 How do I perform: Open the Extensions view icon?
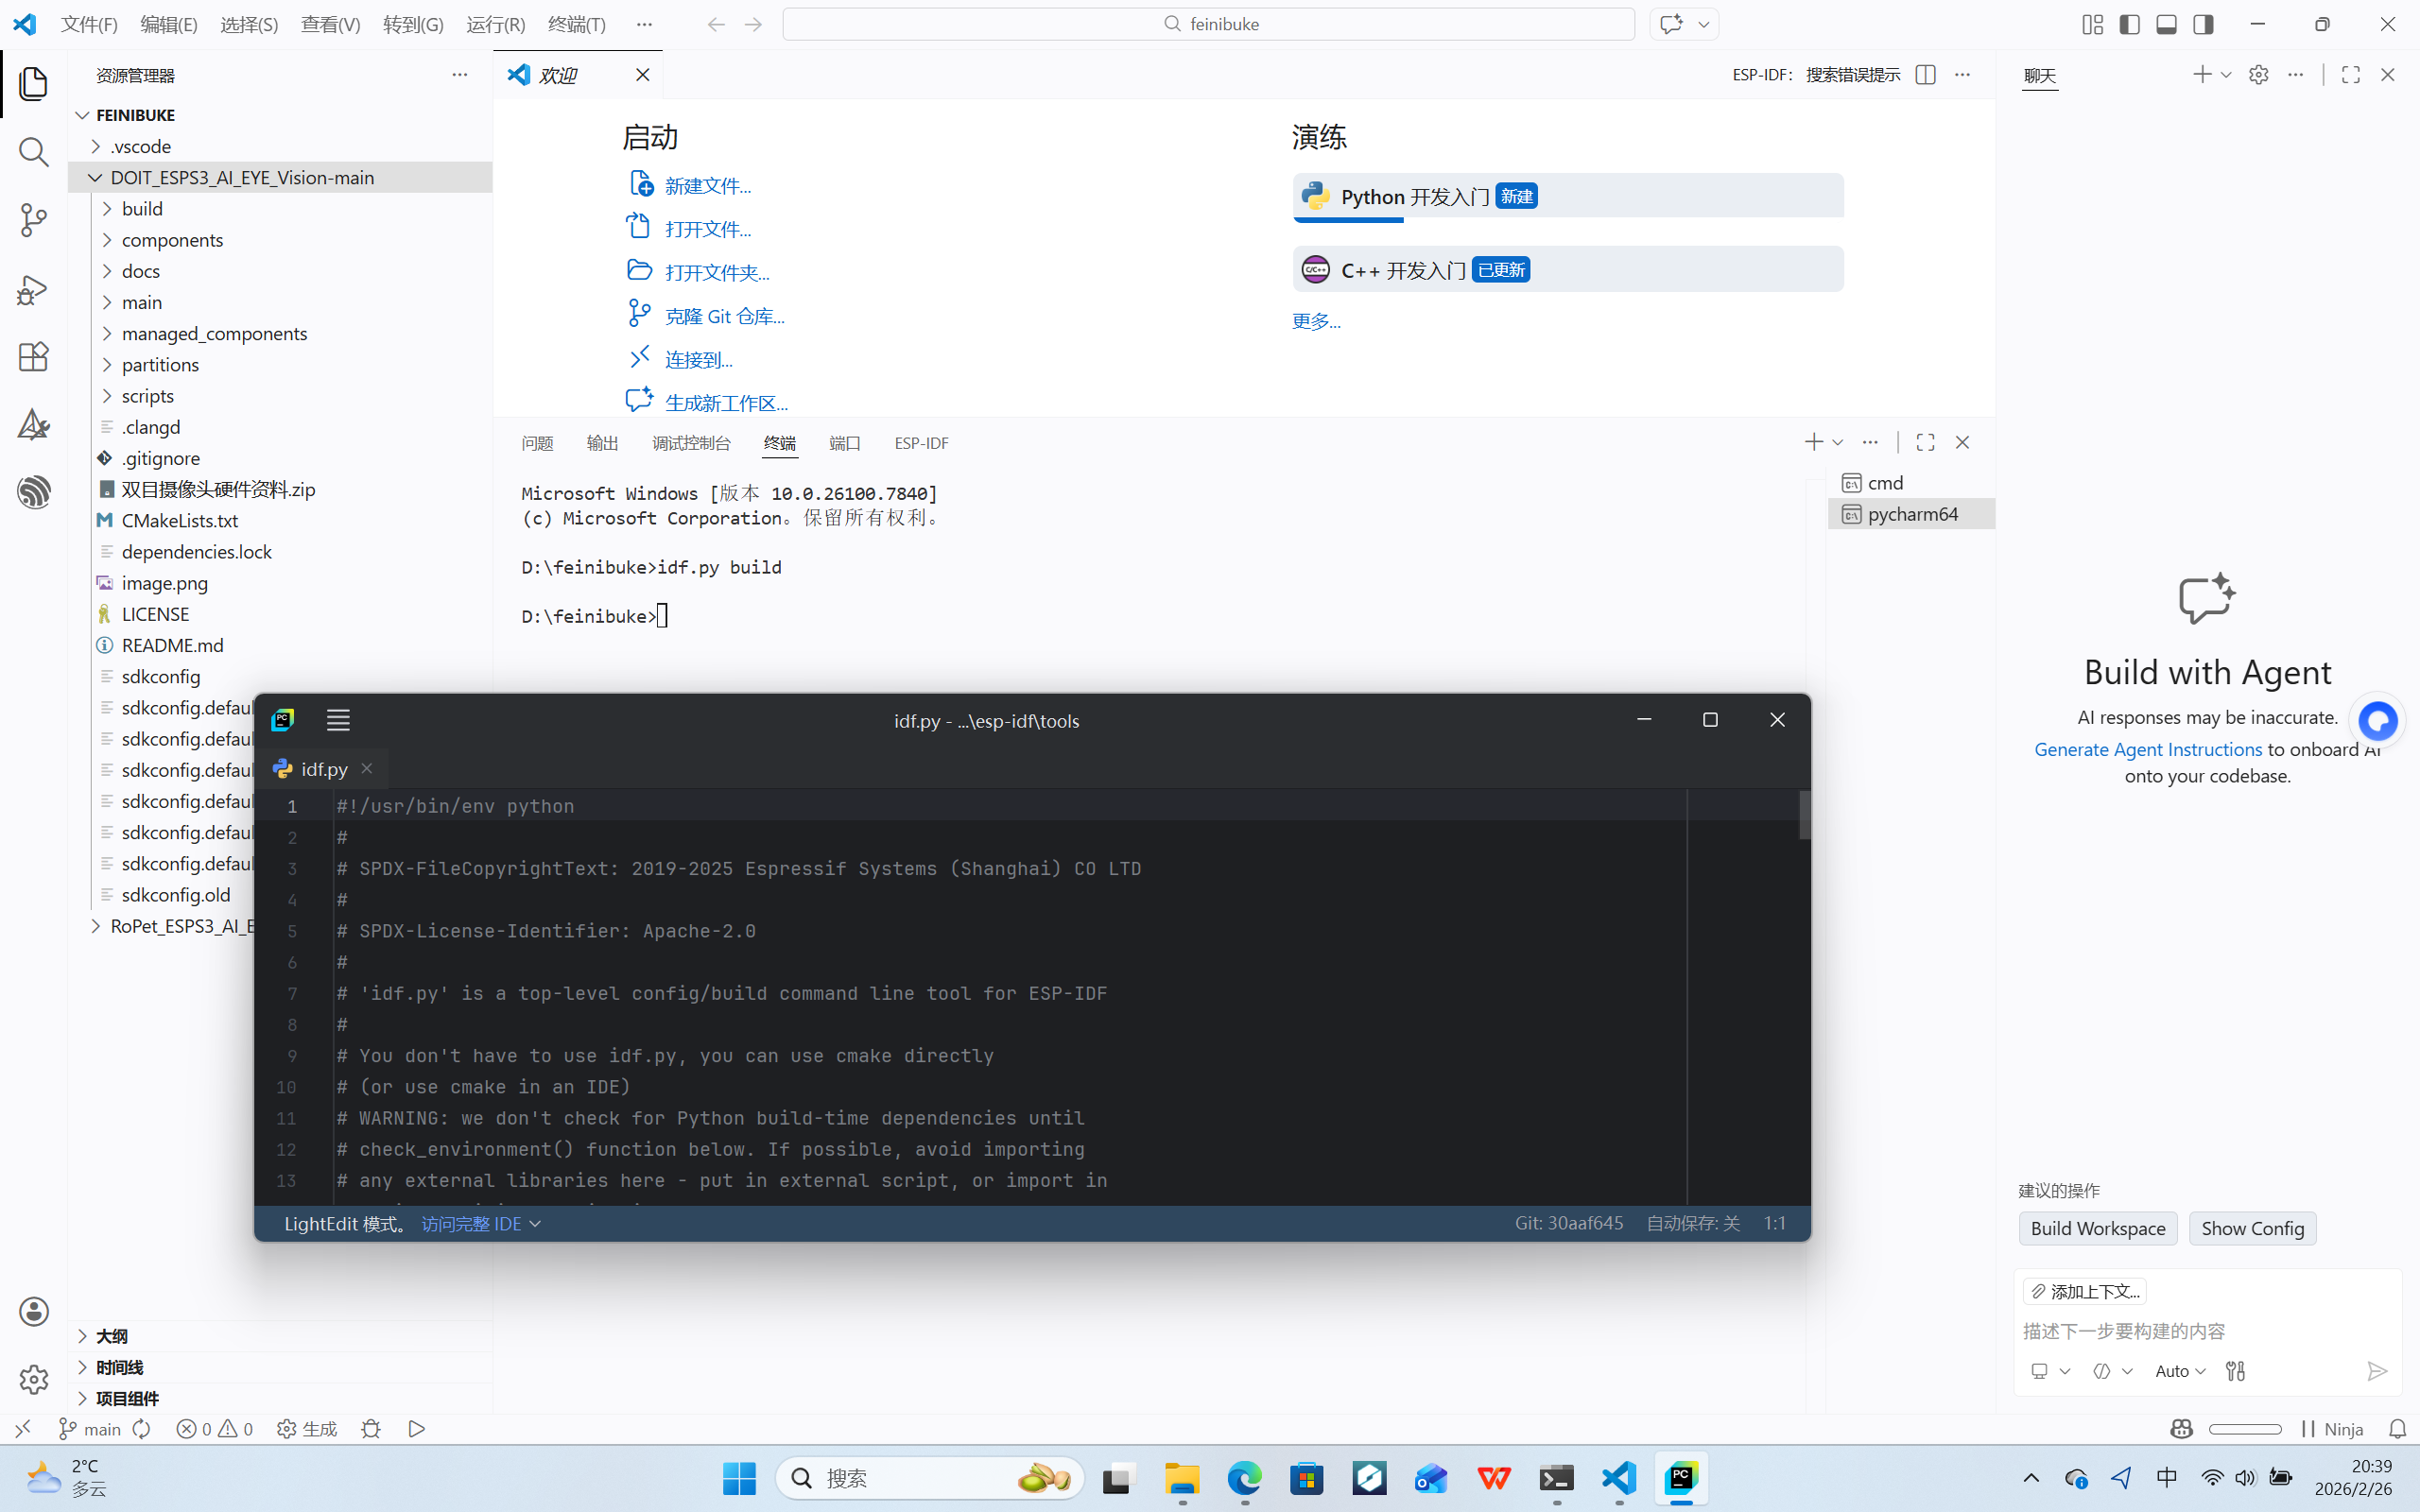[33, 357]
